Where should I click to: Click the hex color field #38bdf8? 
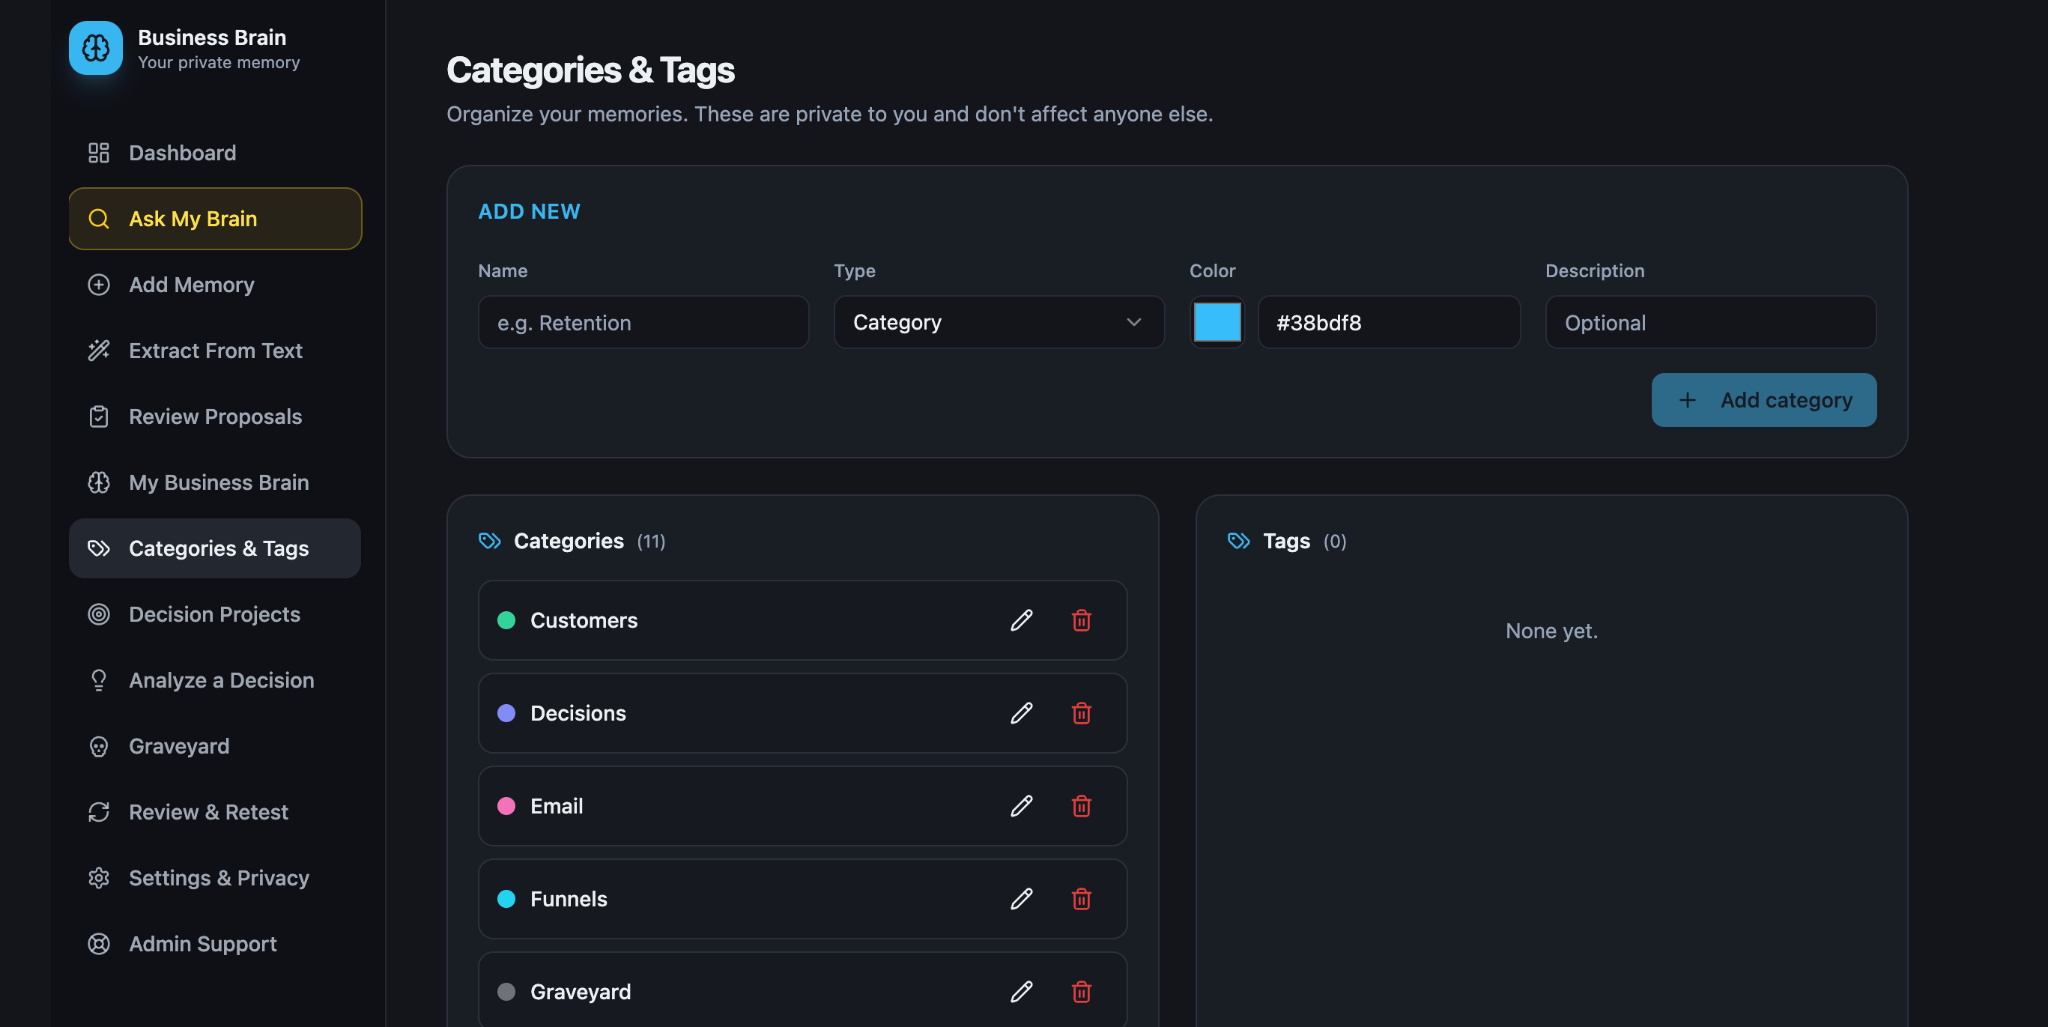(1389, 322)
